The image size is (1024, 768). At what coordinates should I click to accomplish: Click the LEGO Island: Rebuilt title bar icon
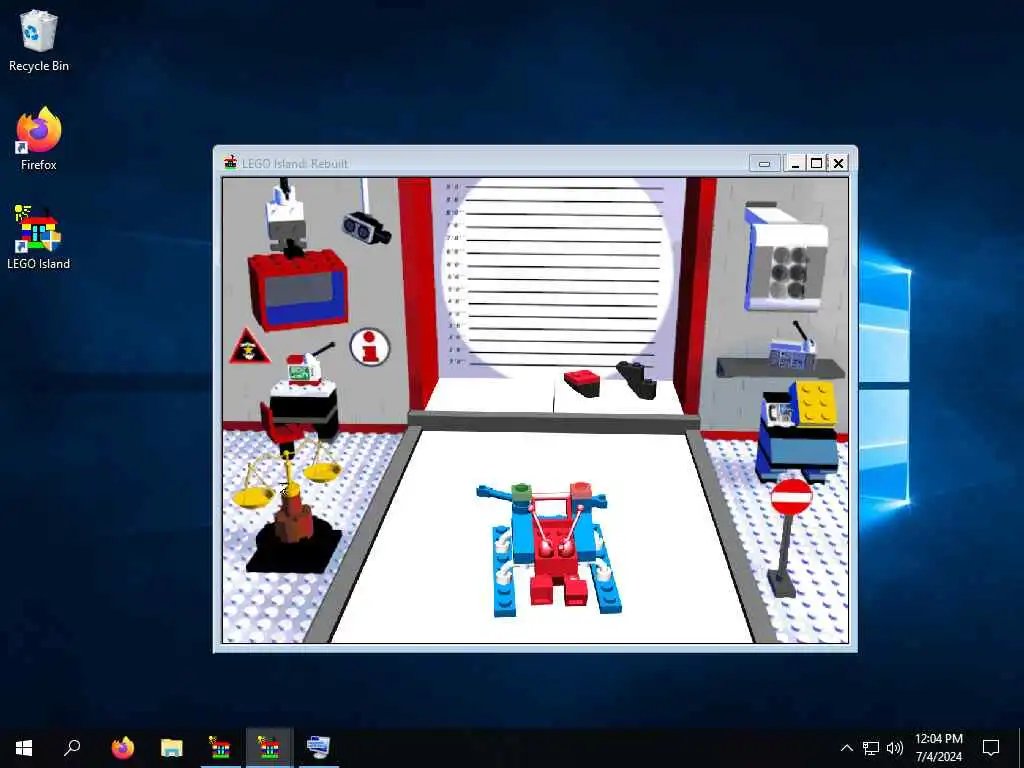click(231, 163)
